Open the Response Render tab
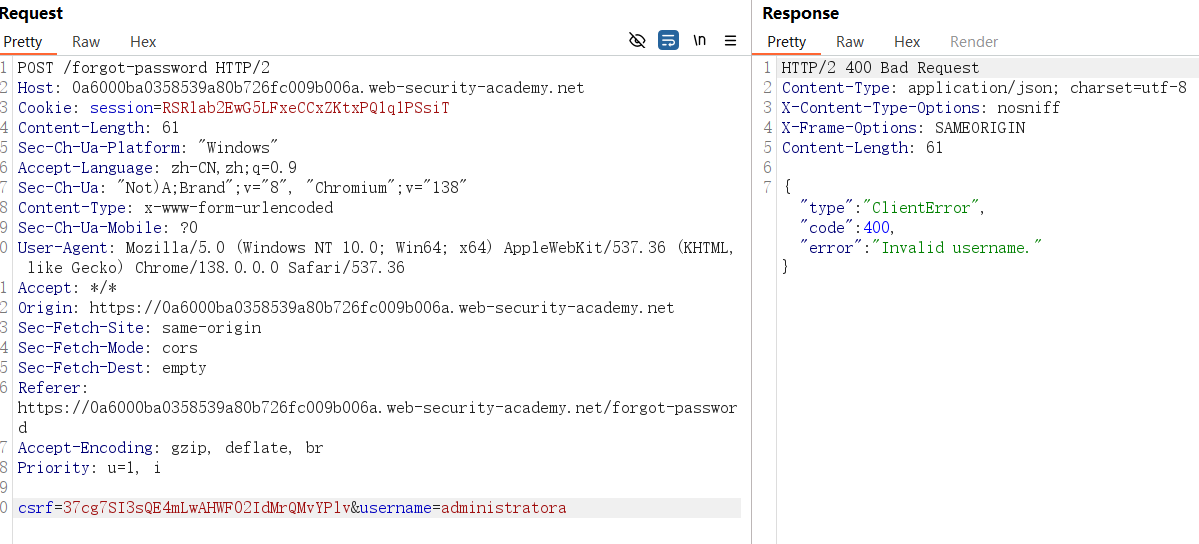 pyautogui.click(x=974, y=42)
